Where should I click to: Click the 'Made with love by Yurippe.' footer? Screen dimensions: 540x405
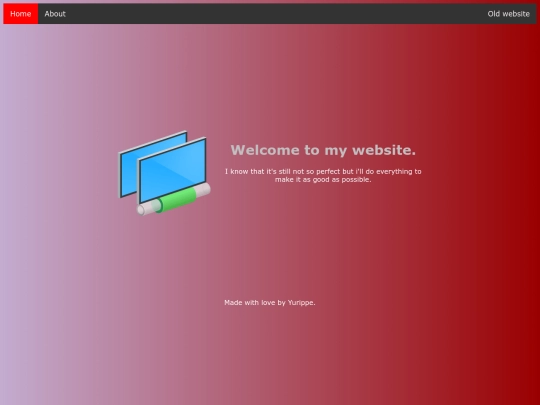(x=270, y=303)
